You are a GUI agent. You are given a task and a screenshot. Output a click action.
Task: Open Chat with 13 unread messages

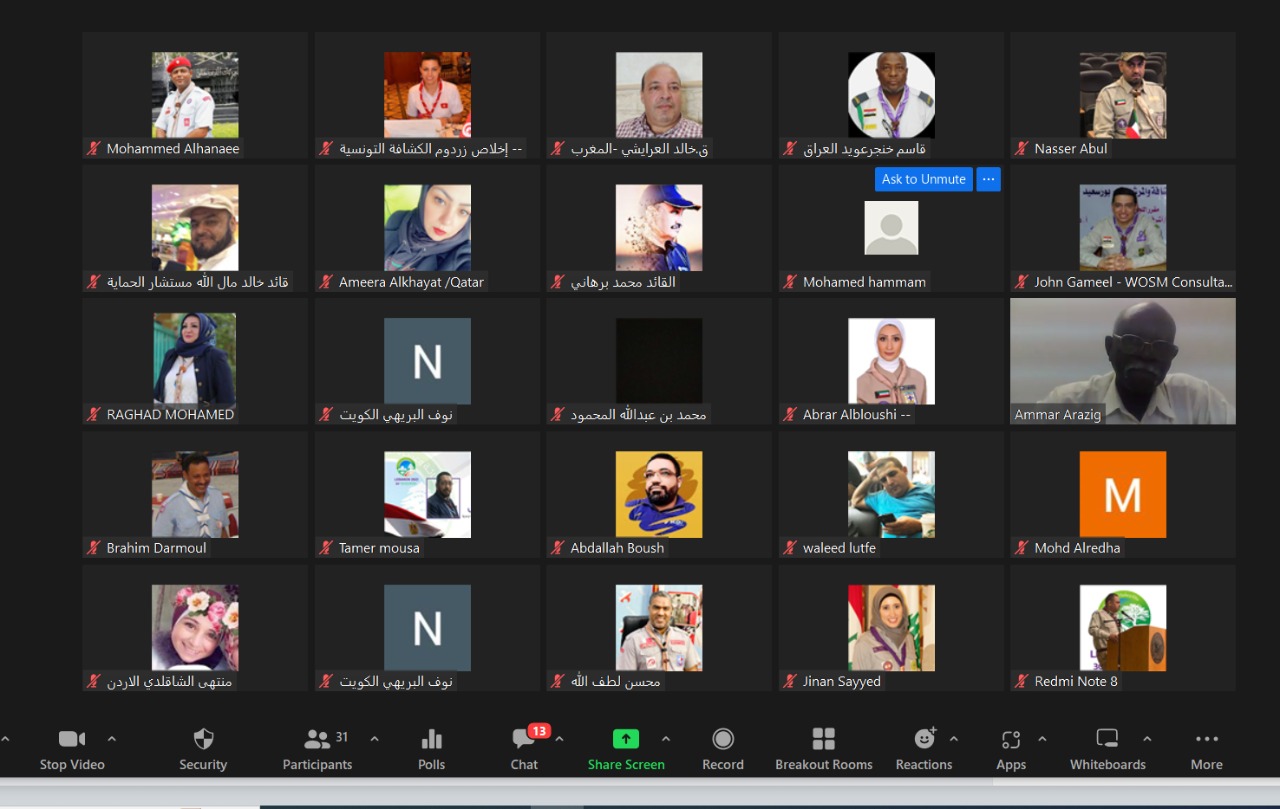click(x=524, y=740)
